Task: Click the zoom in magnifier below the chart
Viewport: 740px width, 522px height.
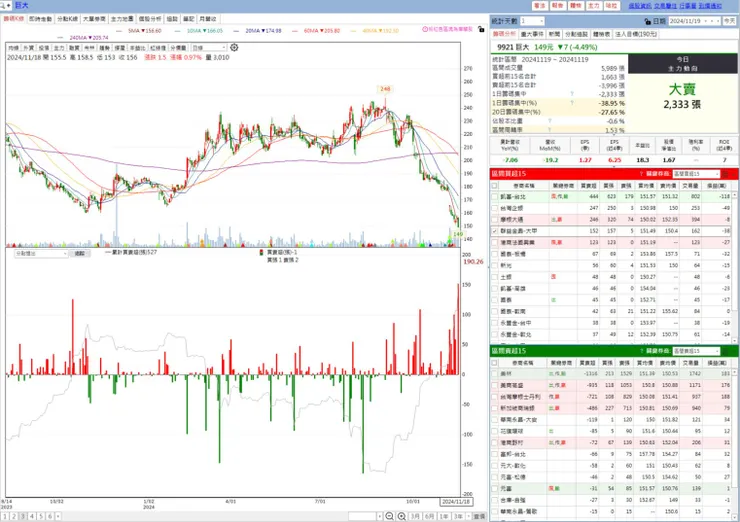Action: point(402,516)
